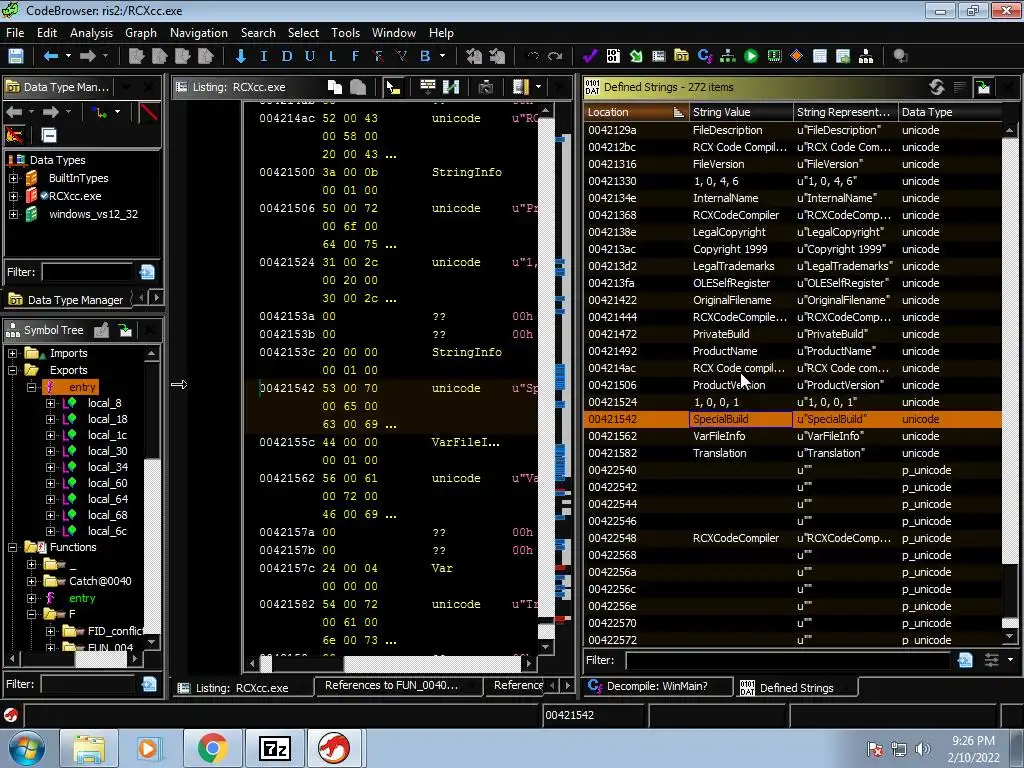Image resolution: width=1024 pixels, height=768 pixels.
Task: Open the memory map chip icon
Action: point(774,56)
